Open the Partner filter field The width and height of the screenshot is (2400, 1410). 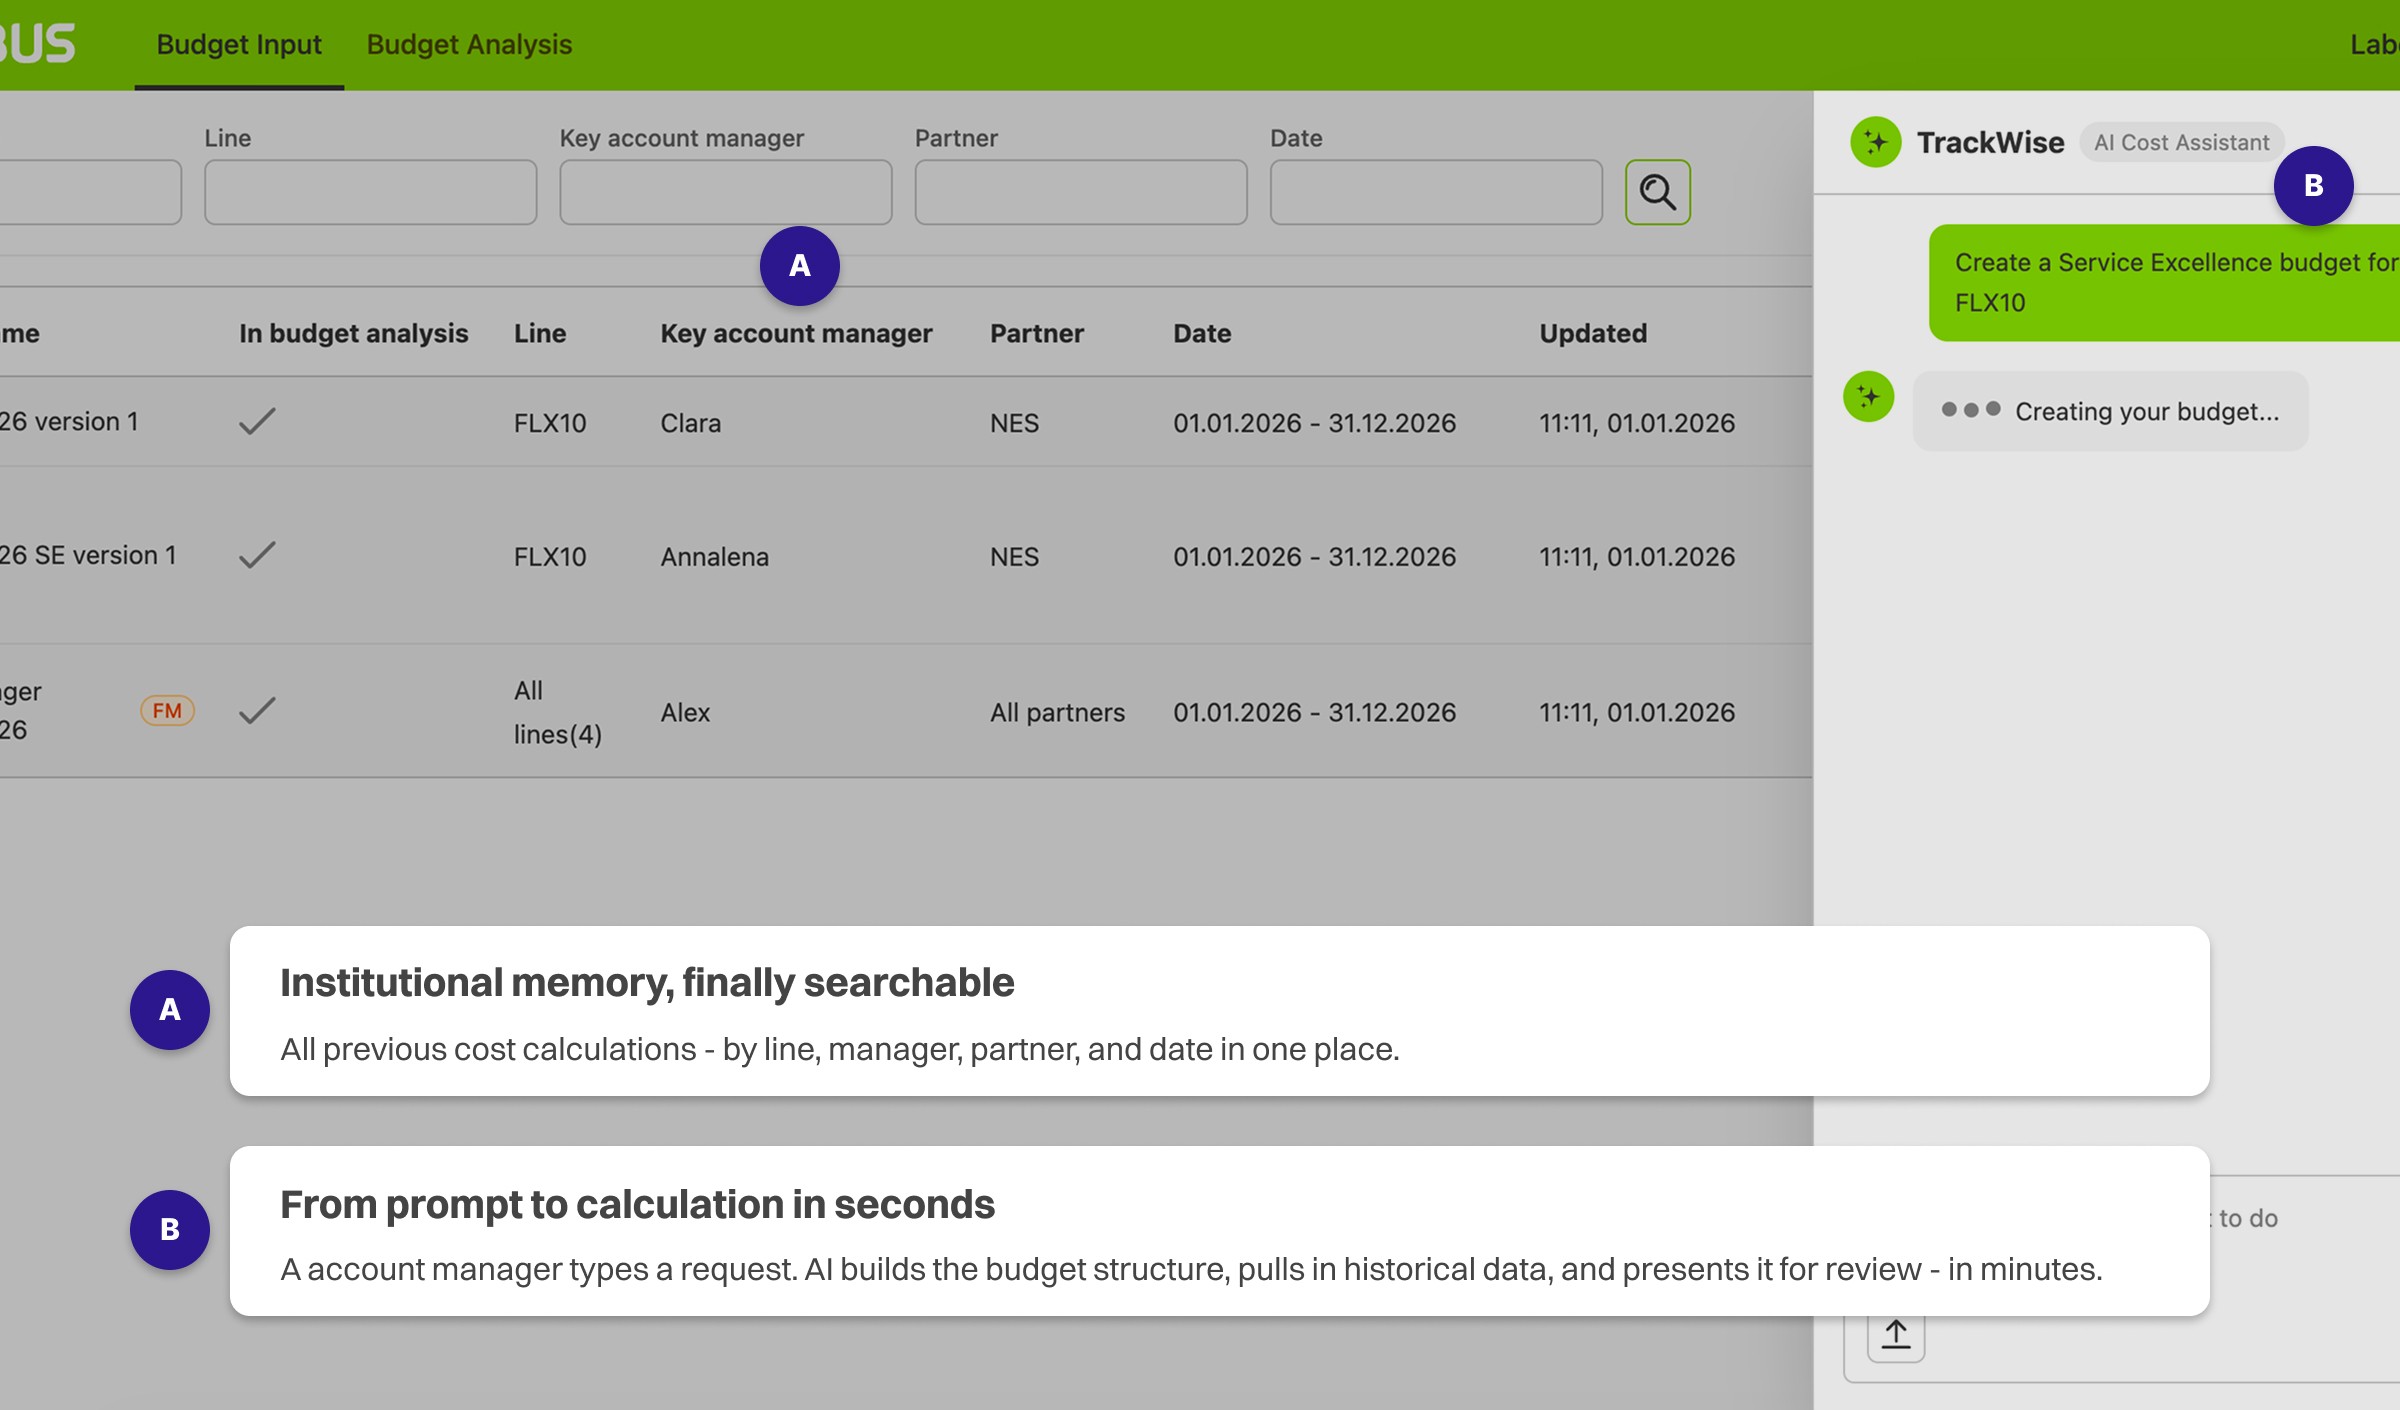1080,192
